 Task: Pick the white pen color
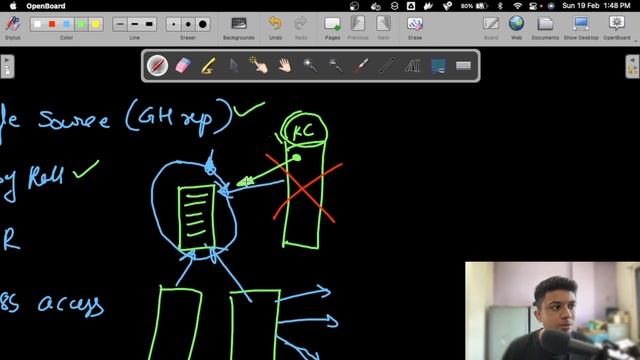[37, 24]
